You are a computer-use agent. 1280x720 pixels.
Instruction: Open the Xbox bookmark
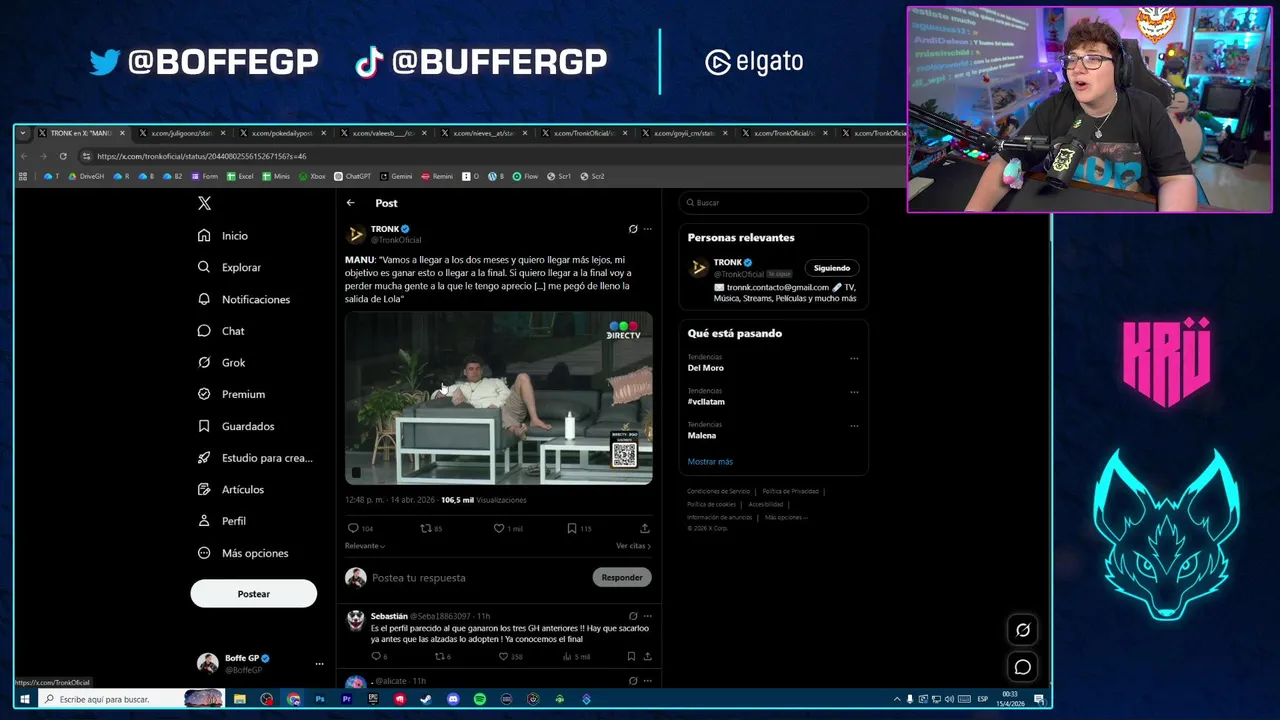[312, 176]
